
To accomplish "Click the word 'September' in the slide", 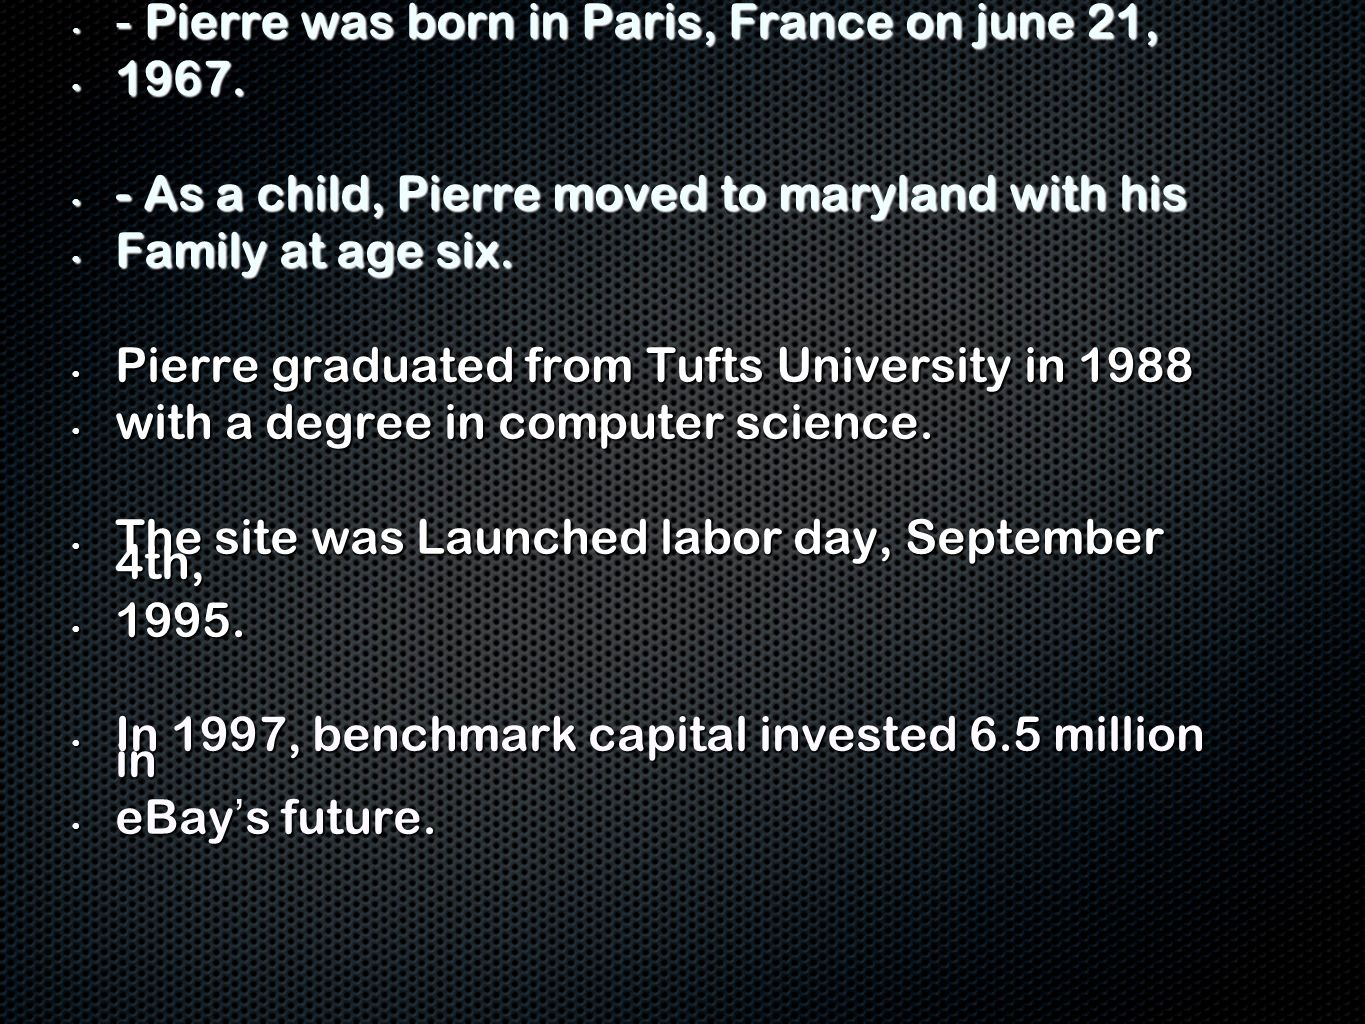I will coord(1034,540).
